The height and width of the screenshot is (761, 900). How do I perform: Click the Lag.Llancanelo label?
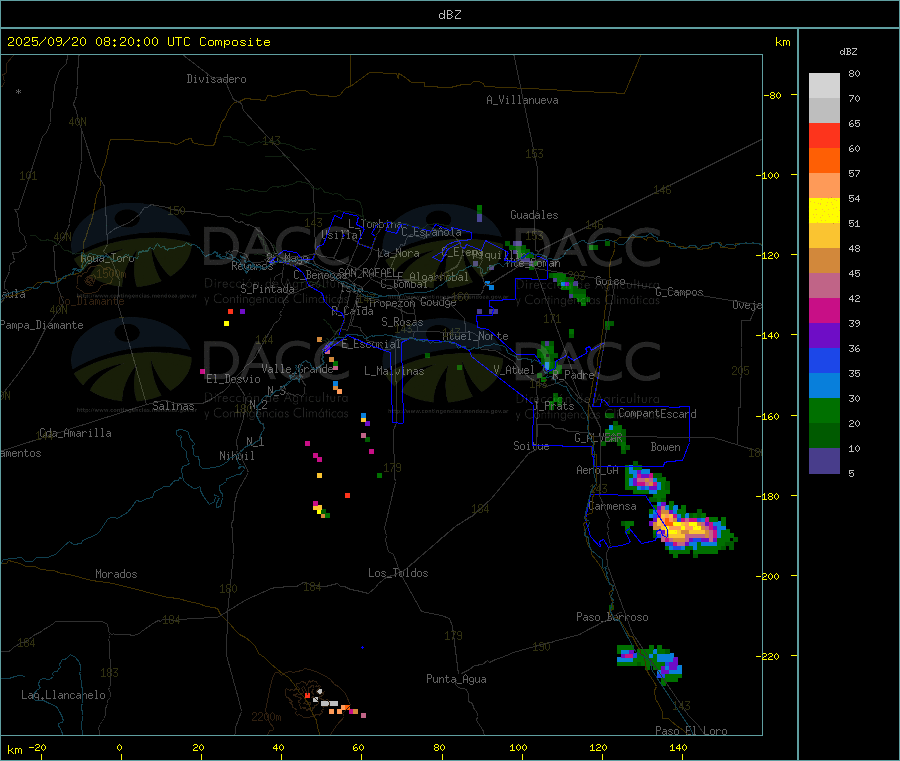coord(64,695)
